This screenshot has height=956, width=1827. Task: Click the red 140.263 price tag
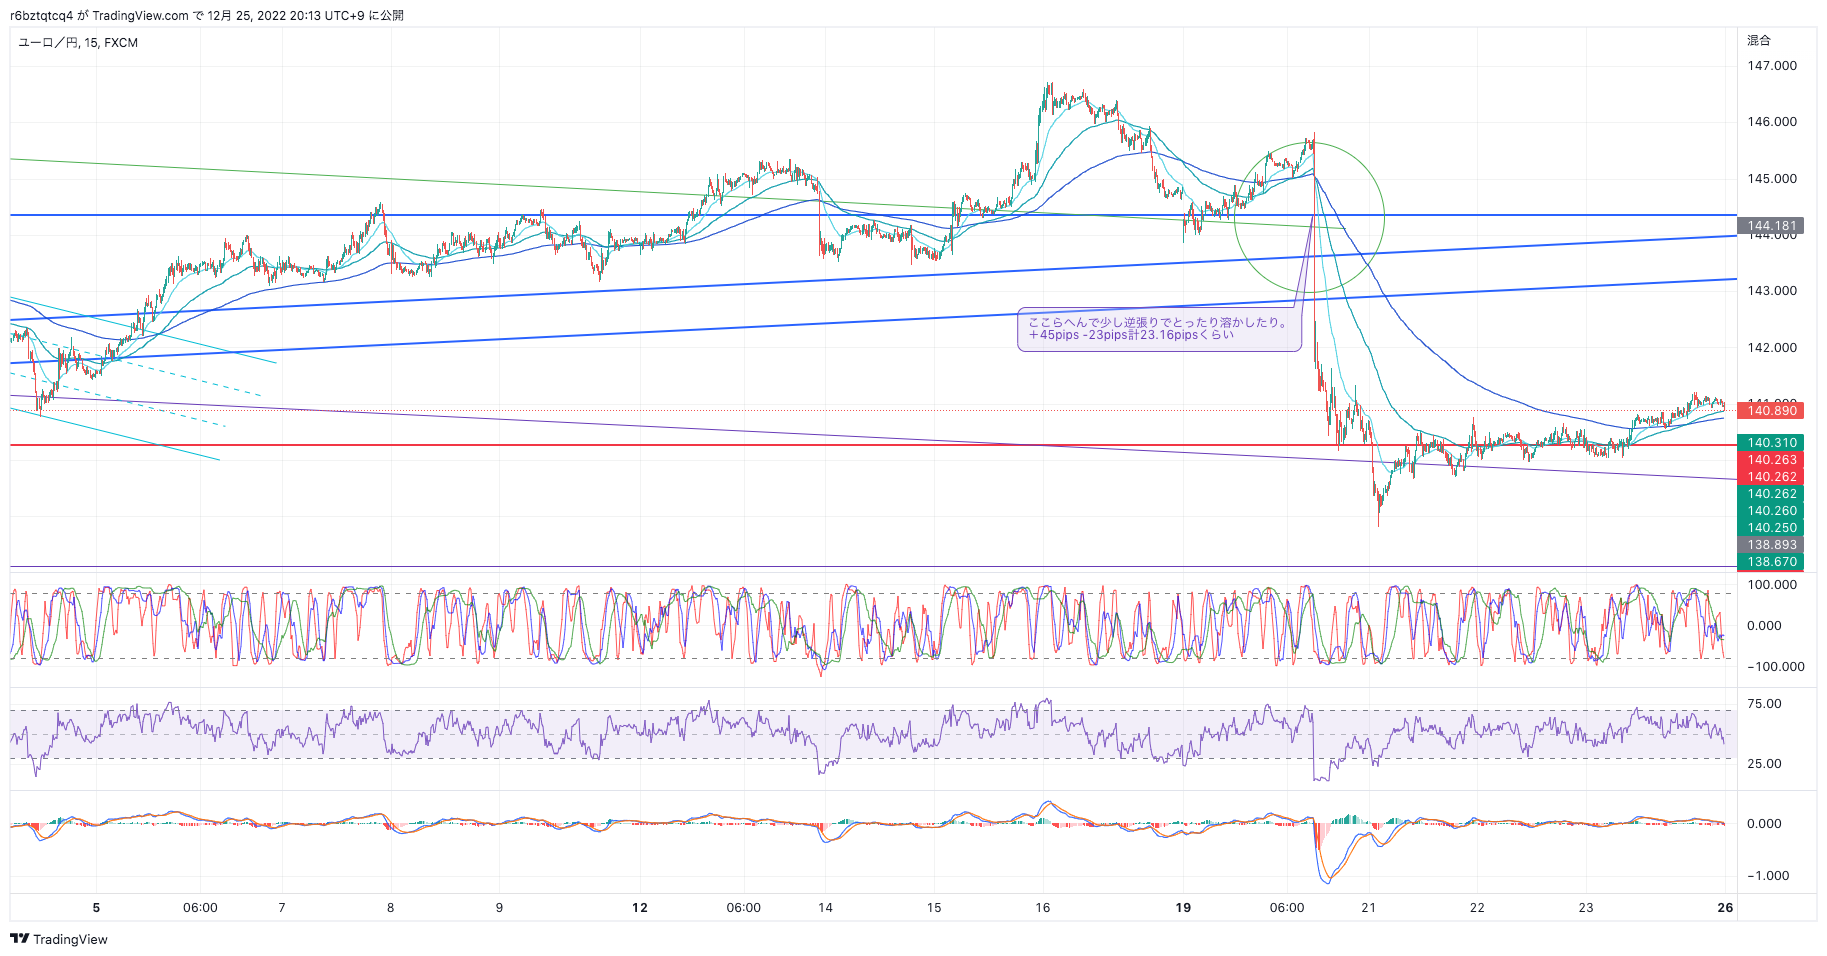tap(1771, 460)
